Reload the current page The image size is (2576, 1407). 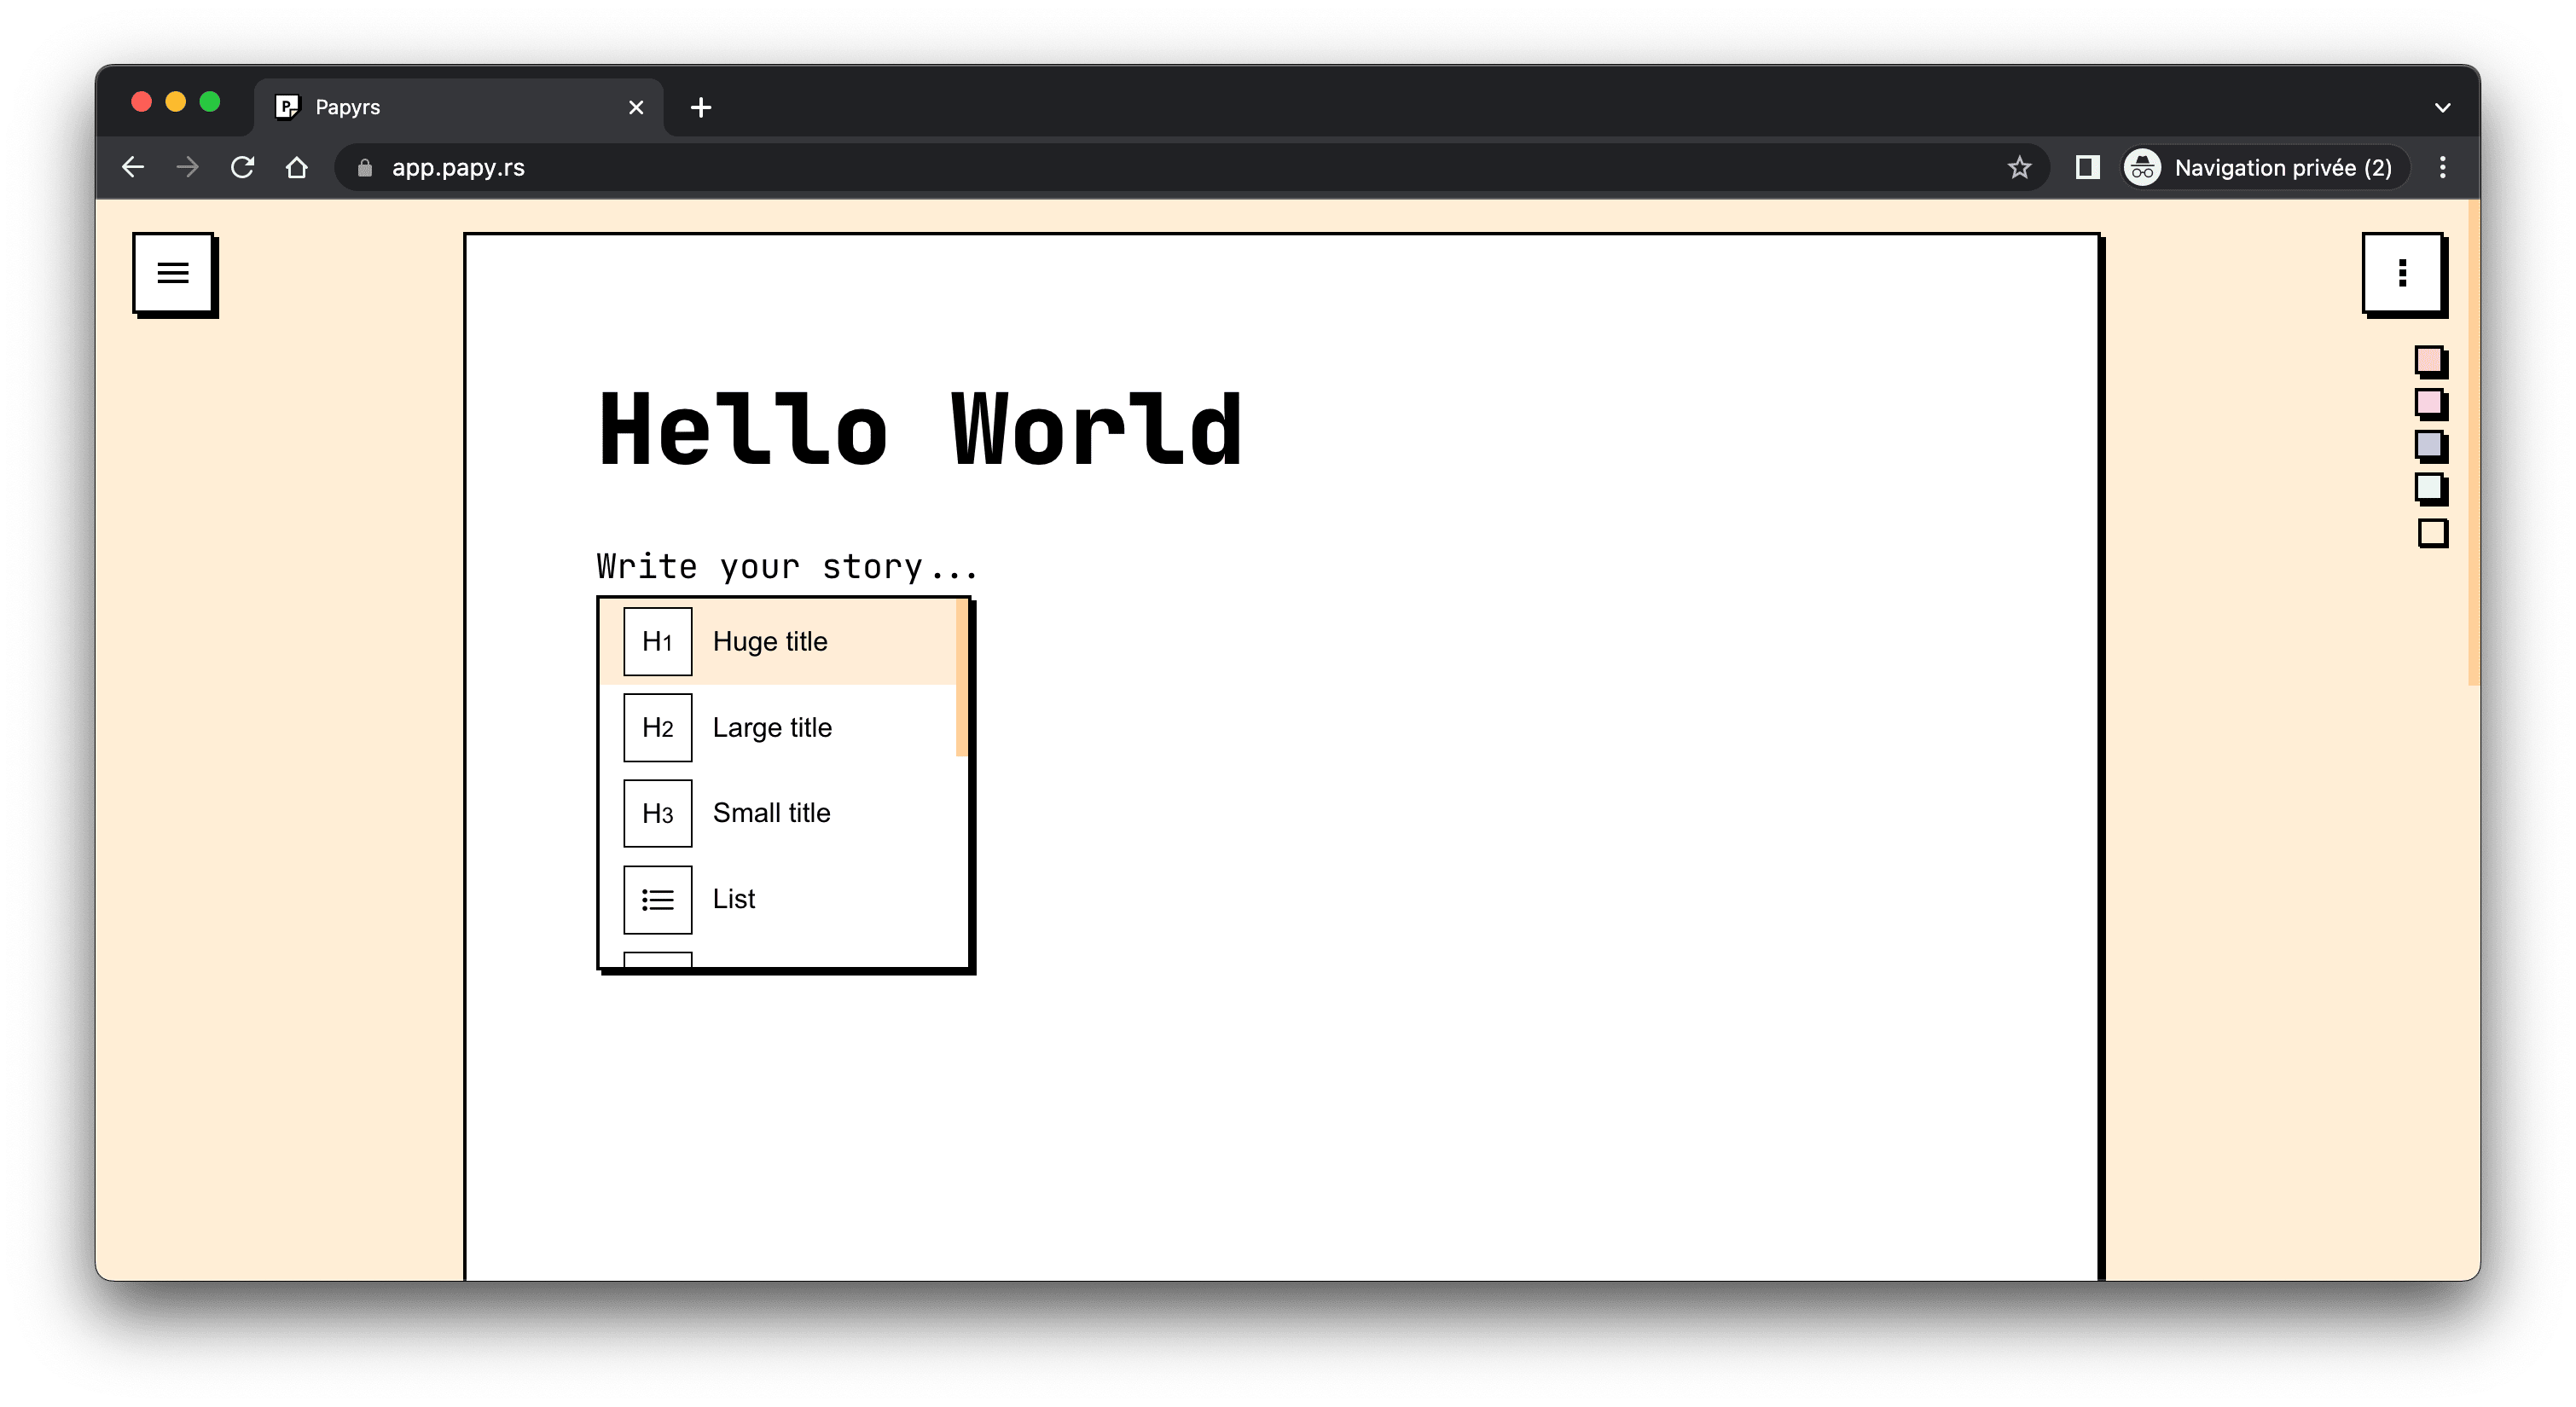242,167
